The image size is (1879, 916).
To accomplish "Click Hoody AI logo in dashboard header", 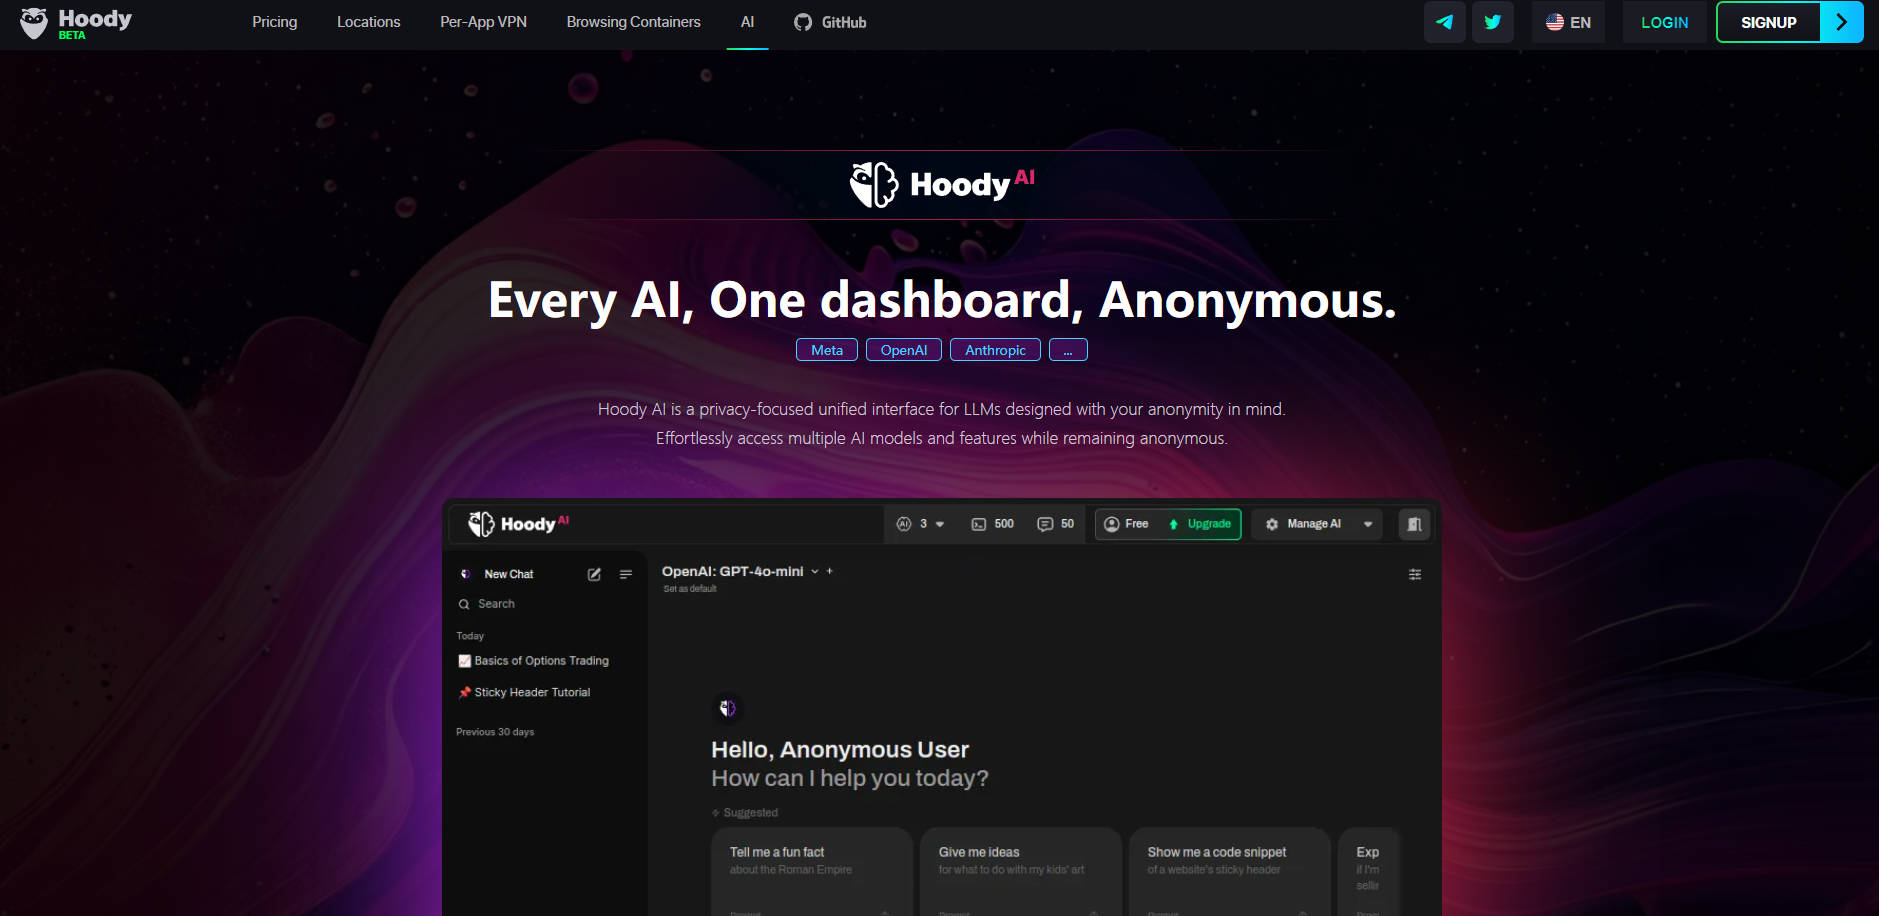I will tap(518, 524).
